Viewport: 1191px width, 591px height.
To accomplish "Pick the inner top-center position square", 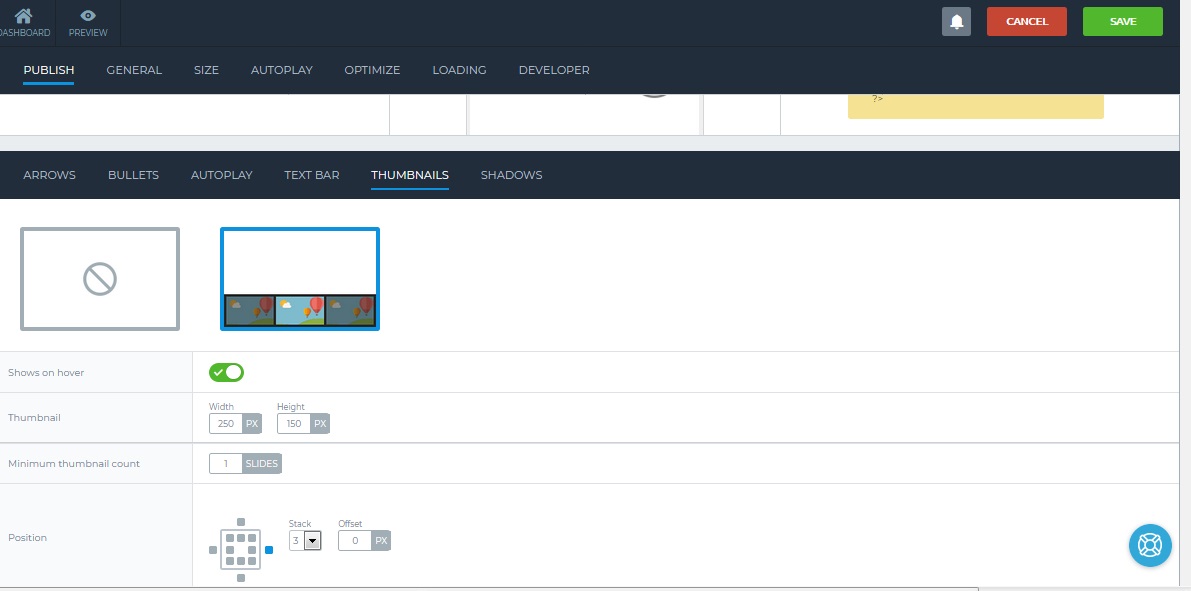I will pos(241,538).
